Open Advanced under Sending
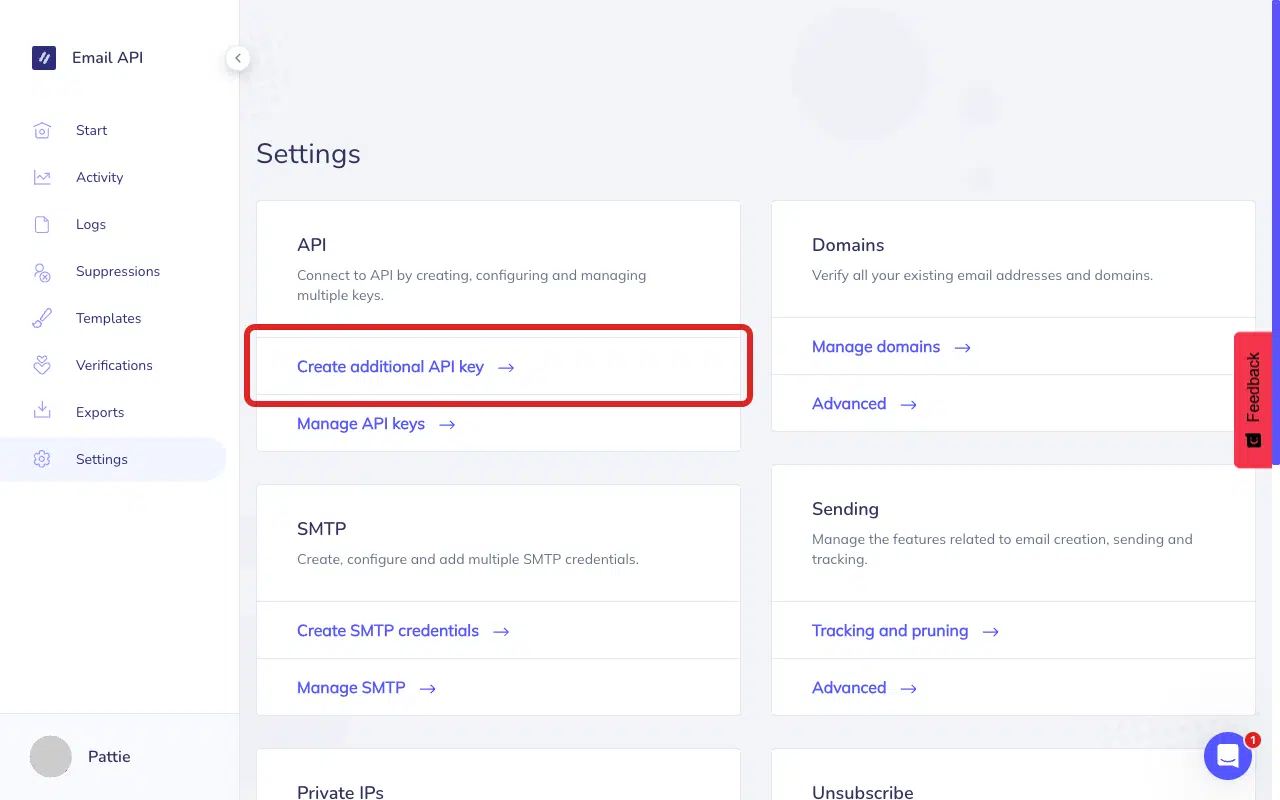 point(849,688)
